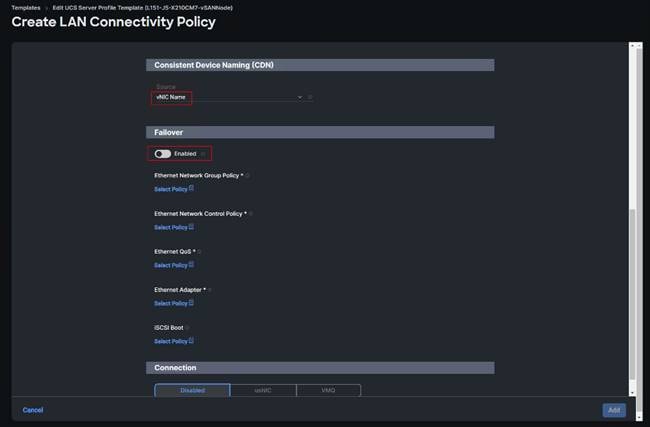
Task: Click policy picker icon under iSCSI Boot
Action: [x=191, y=341]
